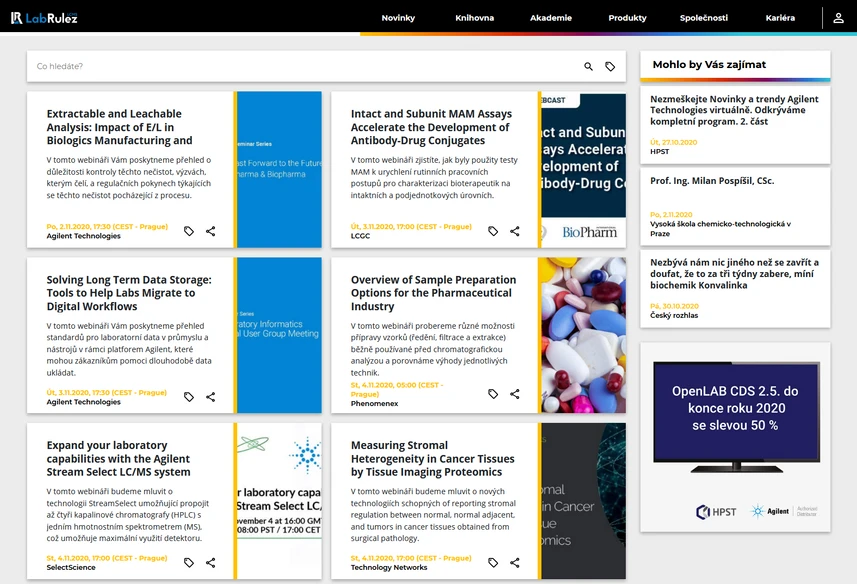Screen dimensions: 857x584
Task: Share the Extractable and Leachable Analysis webinar
Action: 210,231
